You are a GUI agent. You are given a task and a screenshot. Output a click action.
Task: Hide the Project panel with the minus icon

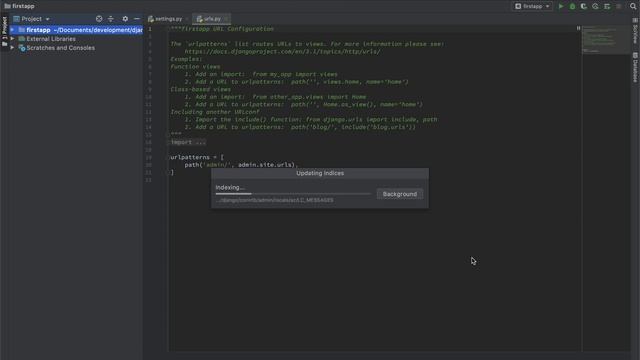point(137,19)
